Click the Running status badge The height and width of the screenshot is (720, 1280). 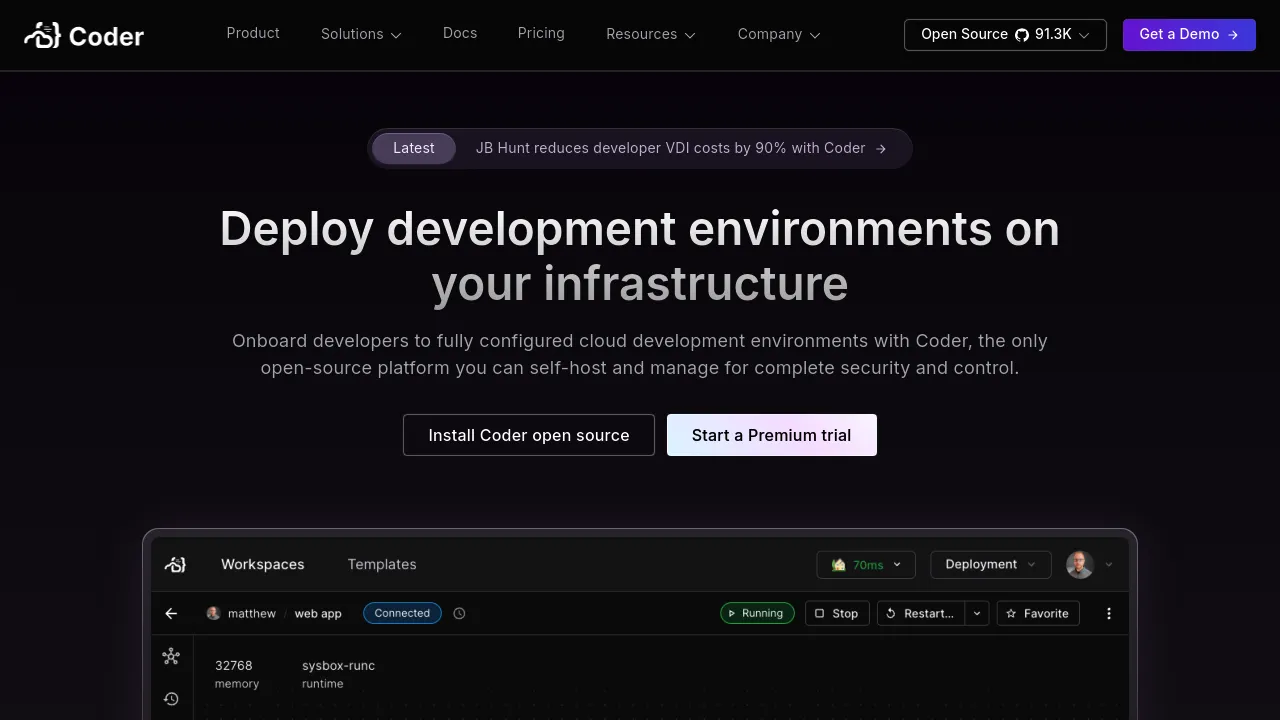pos(757,613)
